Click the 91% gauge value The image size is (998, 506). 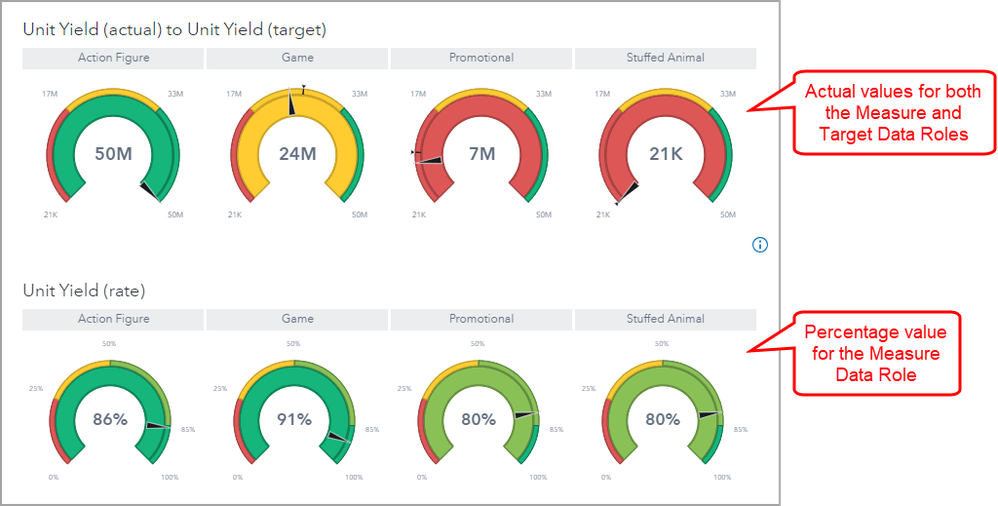click(x=294, y=419)
